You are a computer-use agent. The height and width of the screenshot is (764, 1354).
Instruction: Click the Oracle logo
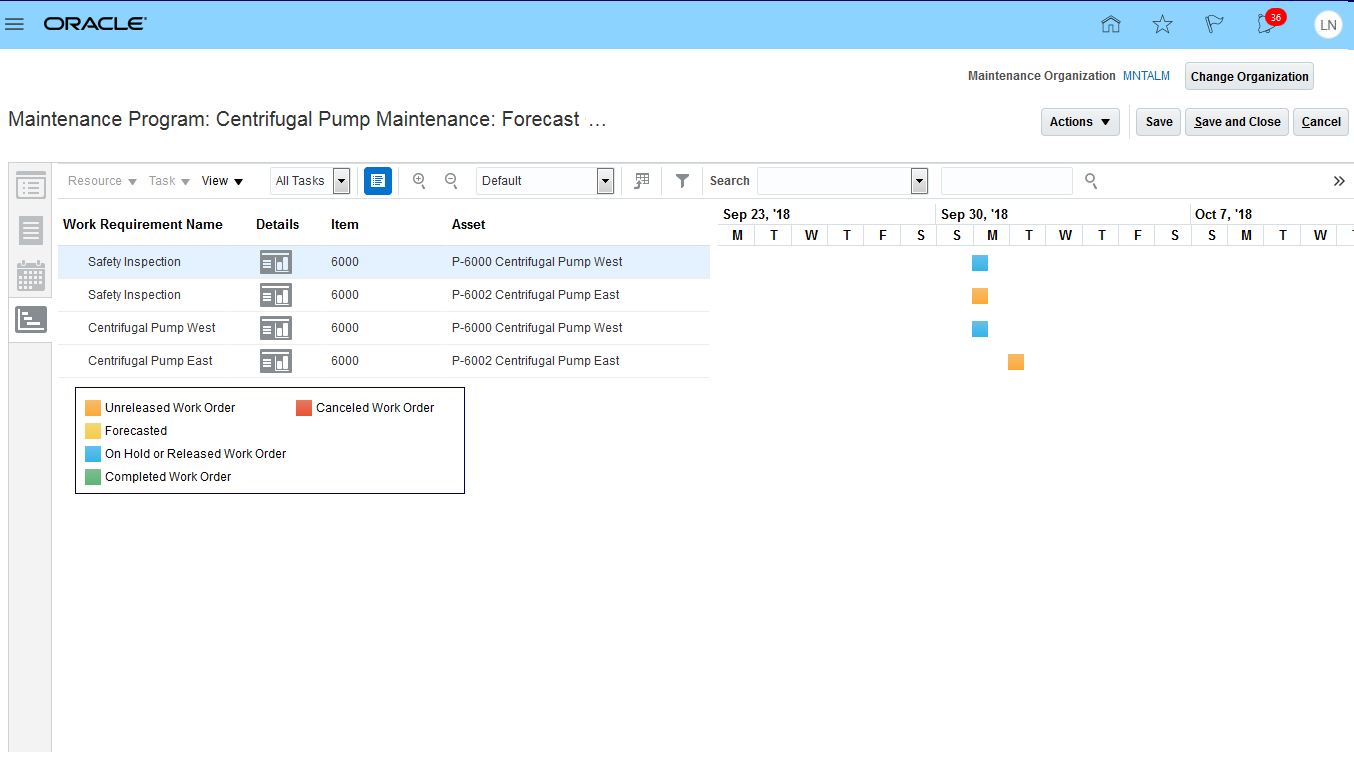tap(95, 24)
